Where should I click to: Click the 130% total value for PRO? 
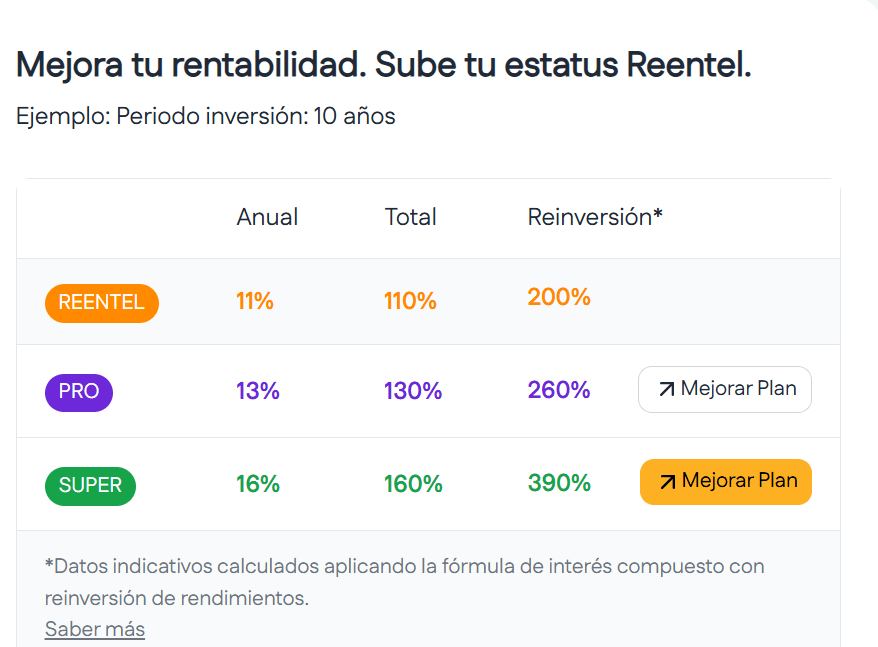413,391
